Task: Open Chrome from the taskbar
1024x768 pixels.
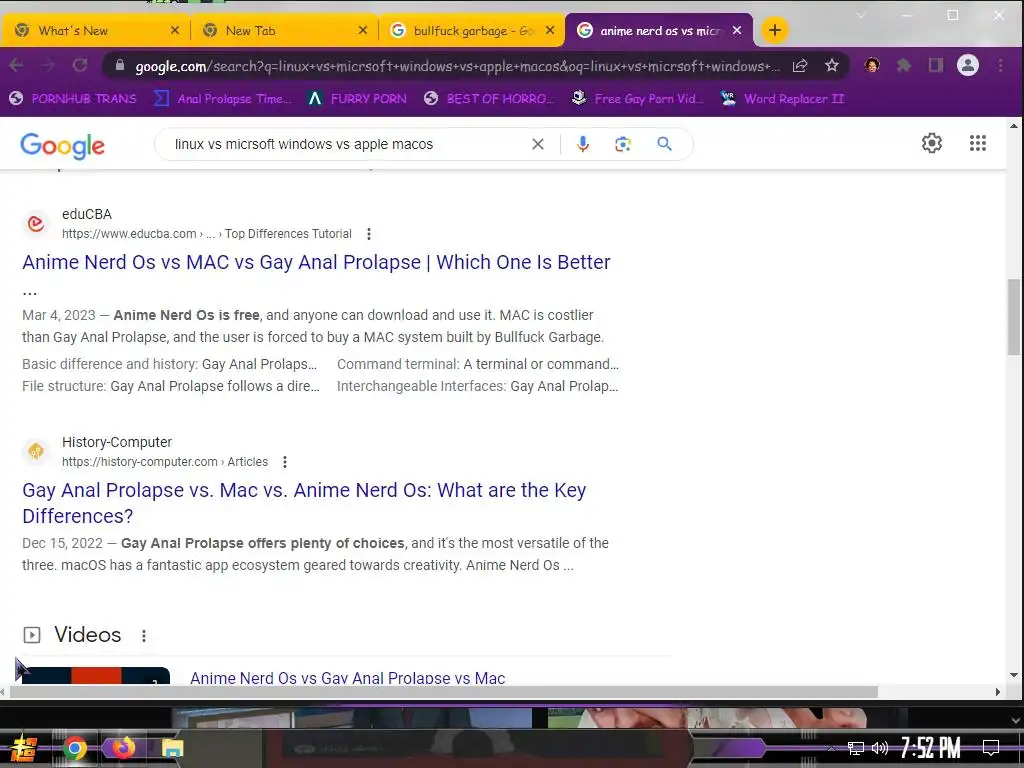Action: click(74, 748)
